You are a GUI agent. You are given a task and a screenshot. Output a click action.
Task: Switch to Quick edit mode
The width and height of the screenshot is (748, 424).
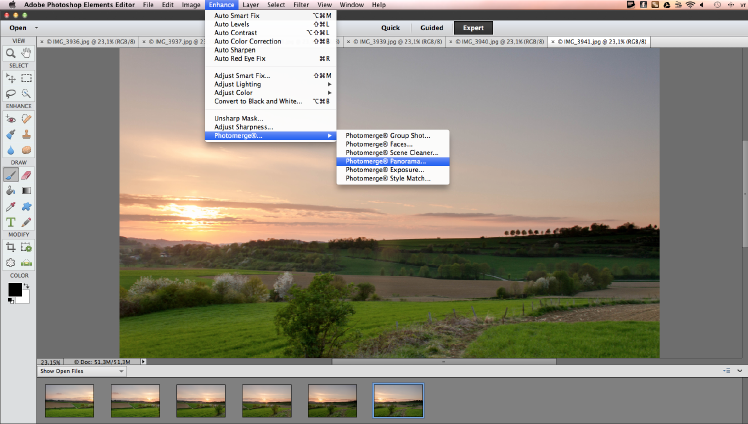point(390,28)
